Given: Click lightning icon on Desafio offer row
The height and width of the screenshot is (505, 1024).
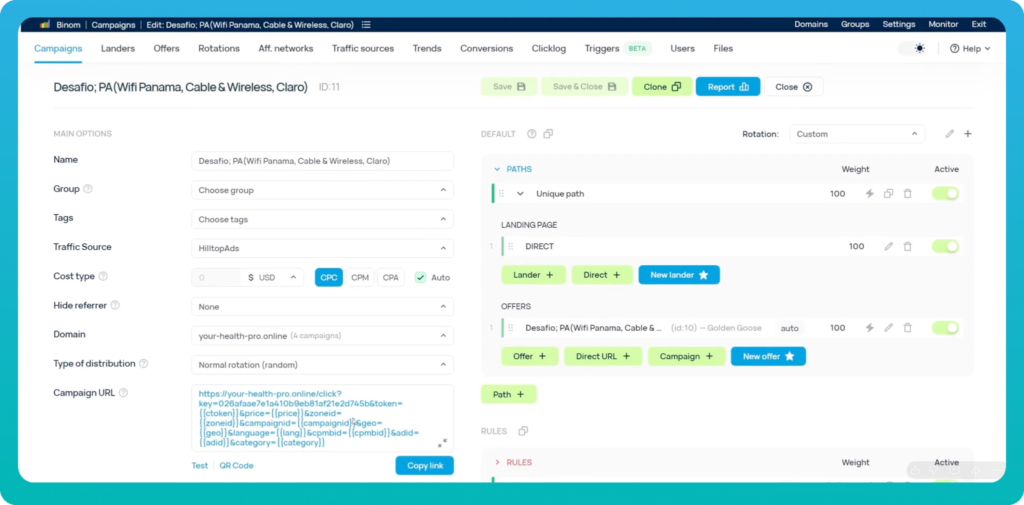Looking at the screenshot, I should click(869, 328).
